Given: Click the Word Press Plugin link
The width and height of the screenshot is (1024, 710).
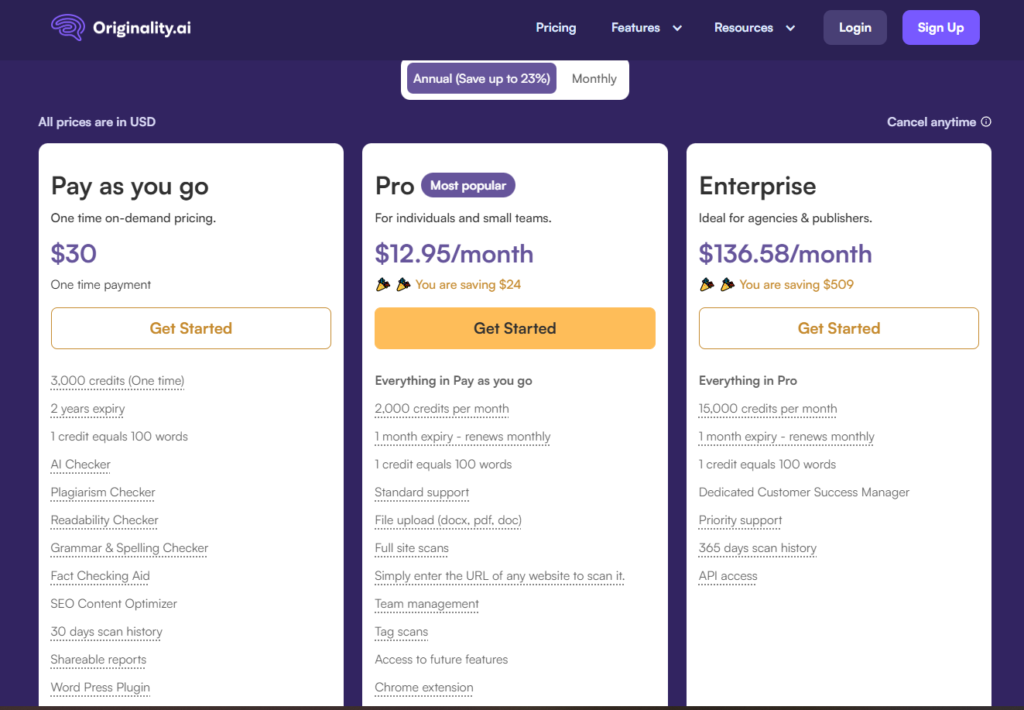Looking at the screenshot, I should coord(100,688).
